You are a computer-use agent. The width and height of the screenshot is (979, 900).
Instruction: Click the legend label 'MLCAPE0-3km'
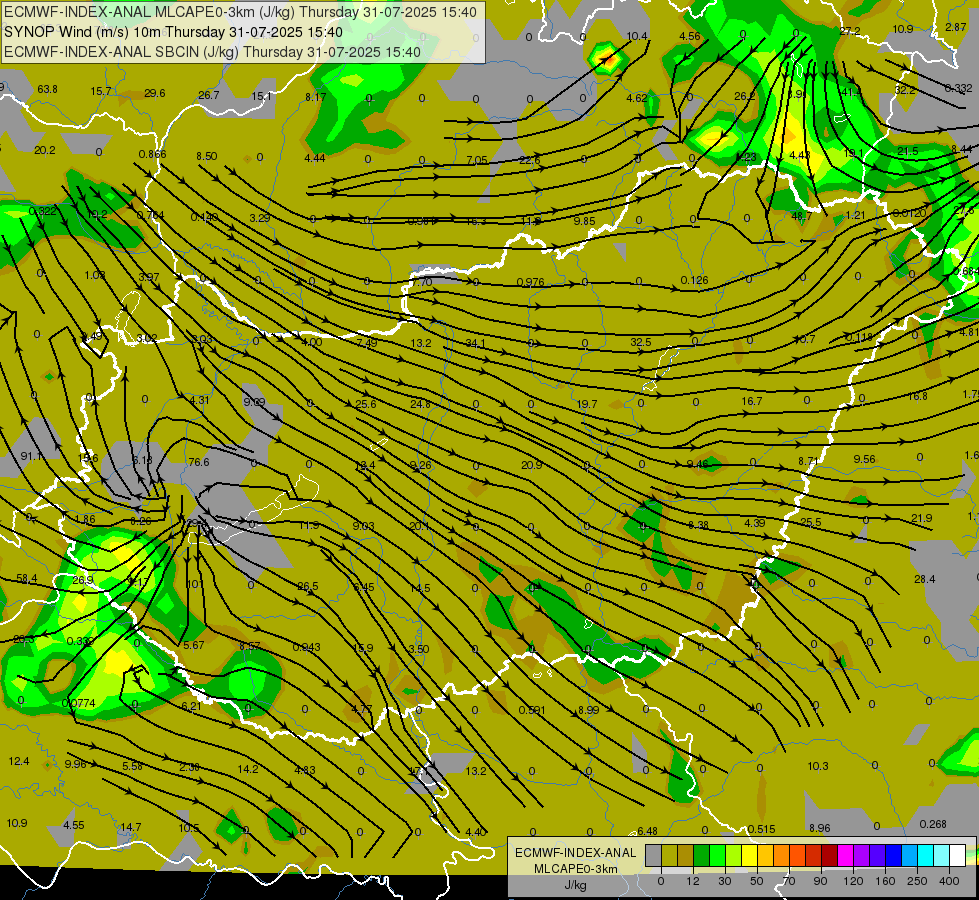(x=575, y=869)
